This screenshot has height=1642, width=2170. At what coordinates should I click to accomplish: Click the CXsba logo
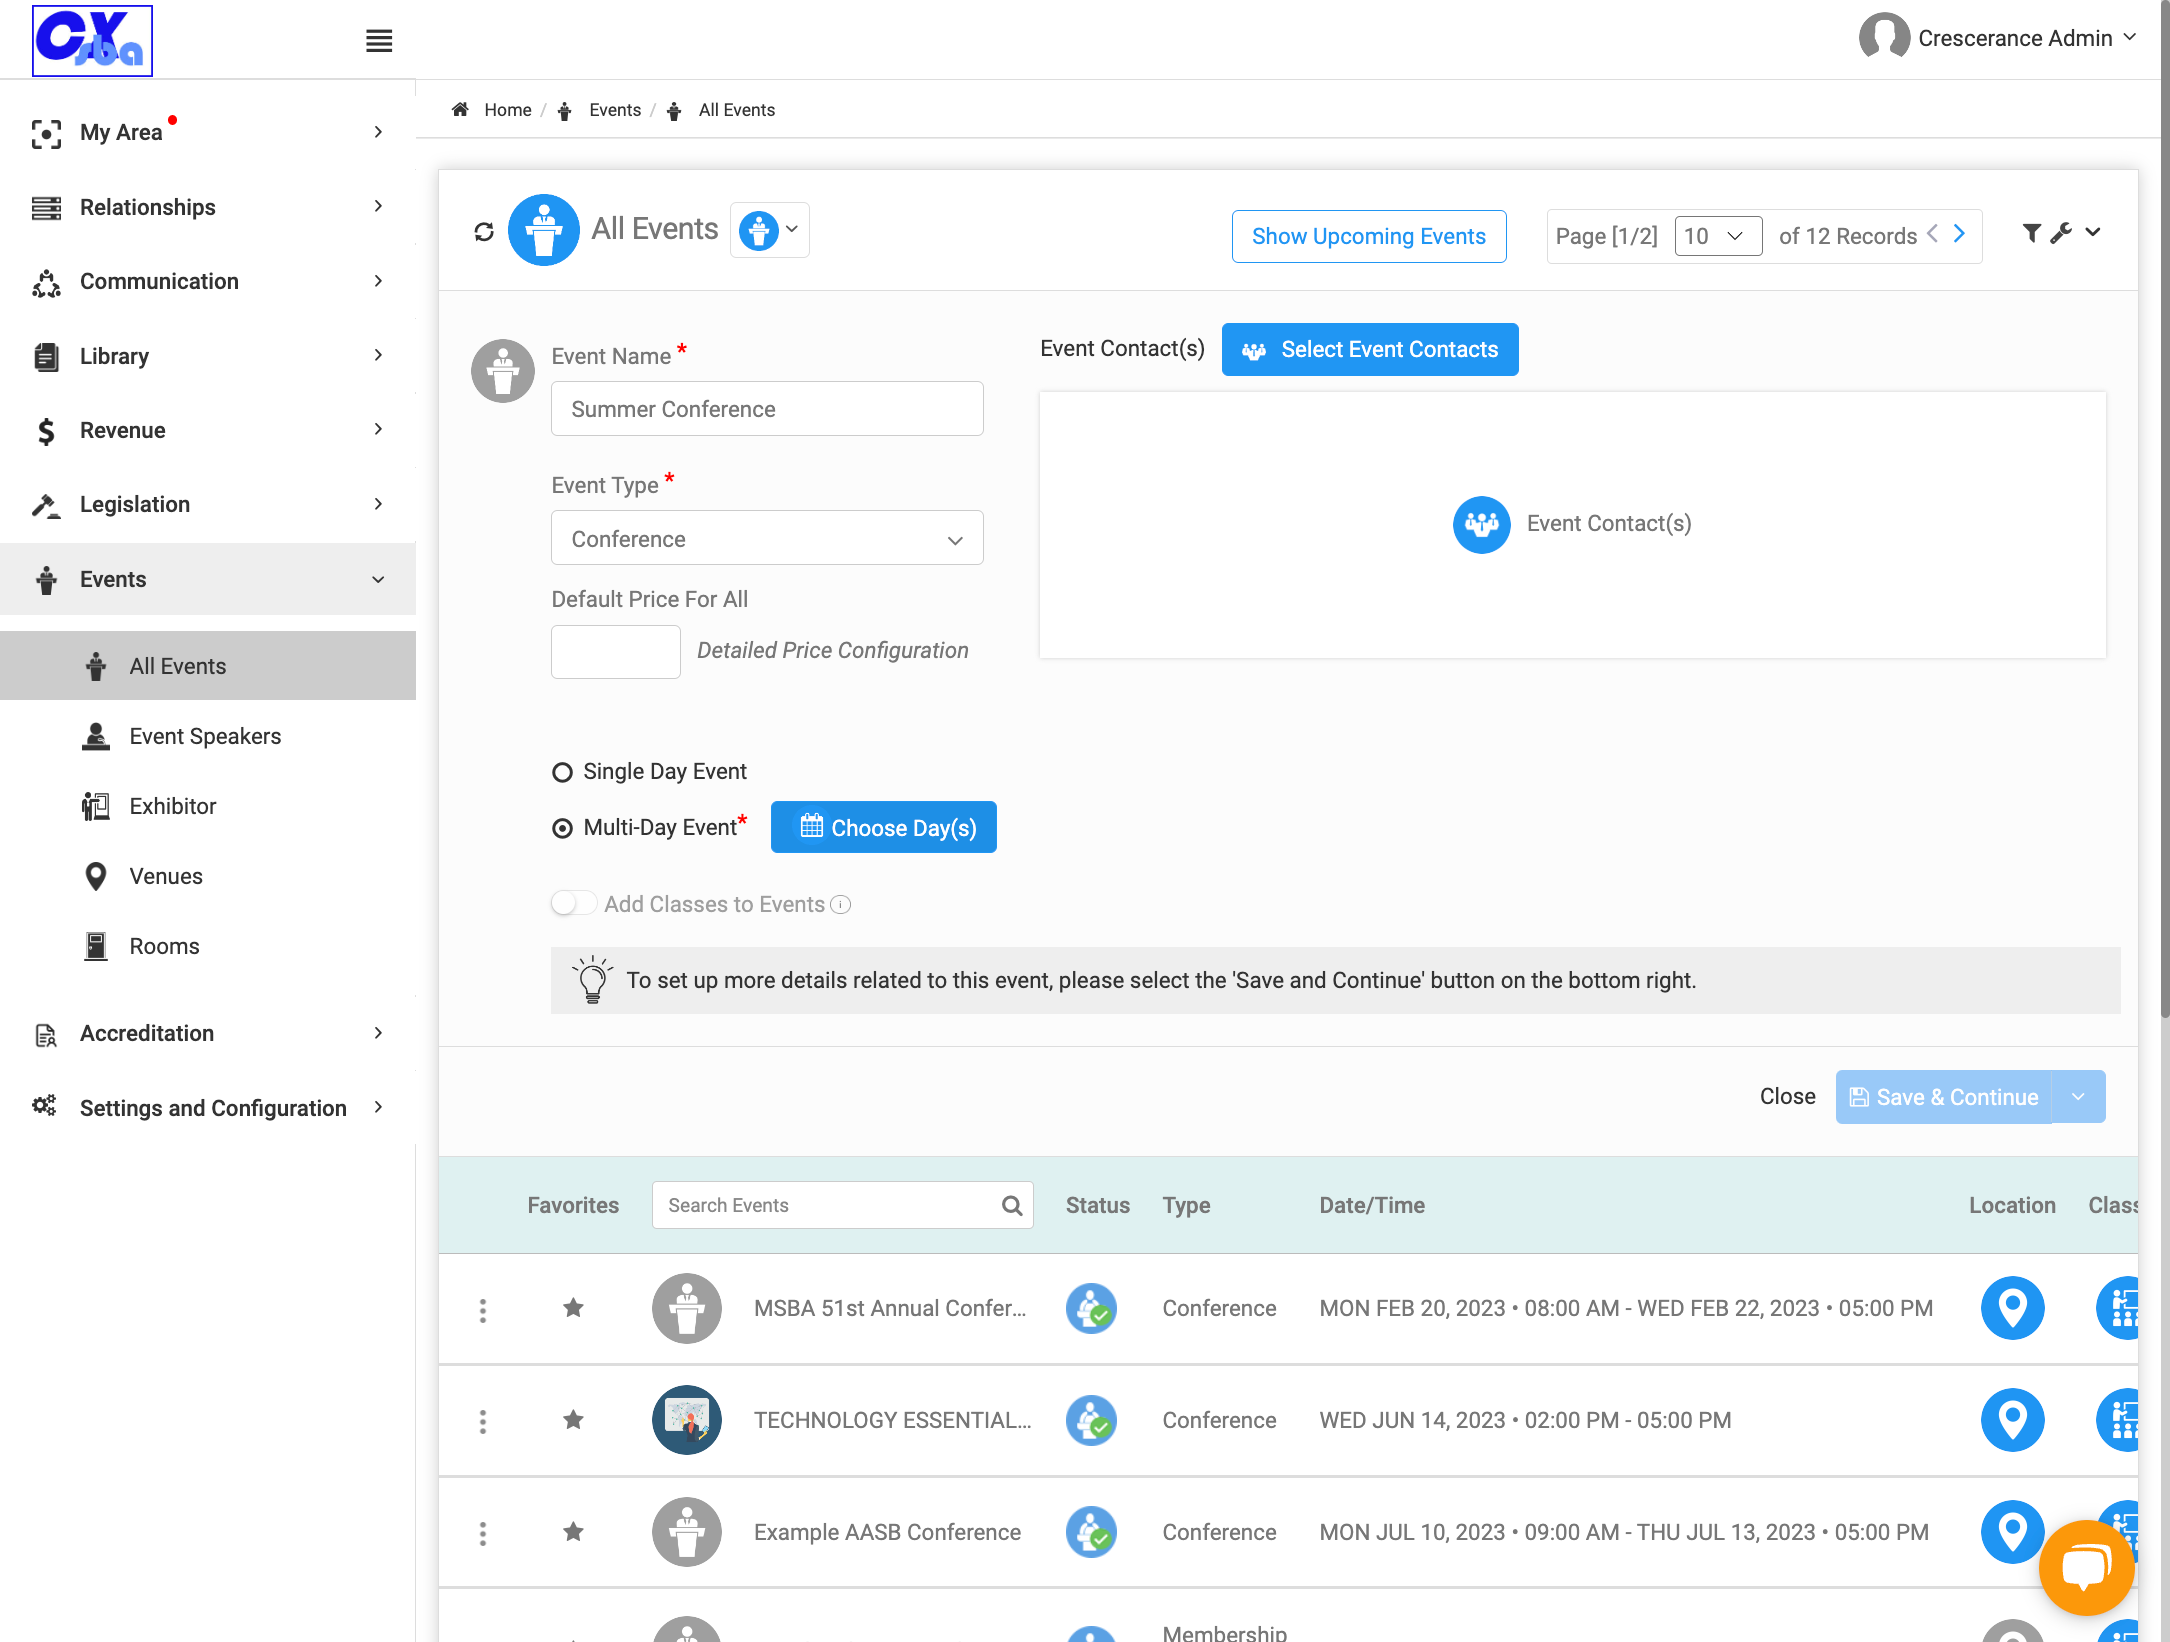point(92,41)
